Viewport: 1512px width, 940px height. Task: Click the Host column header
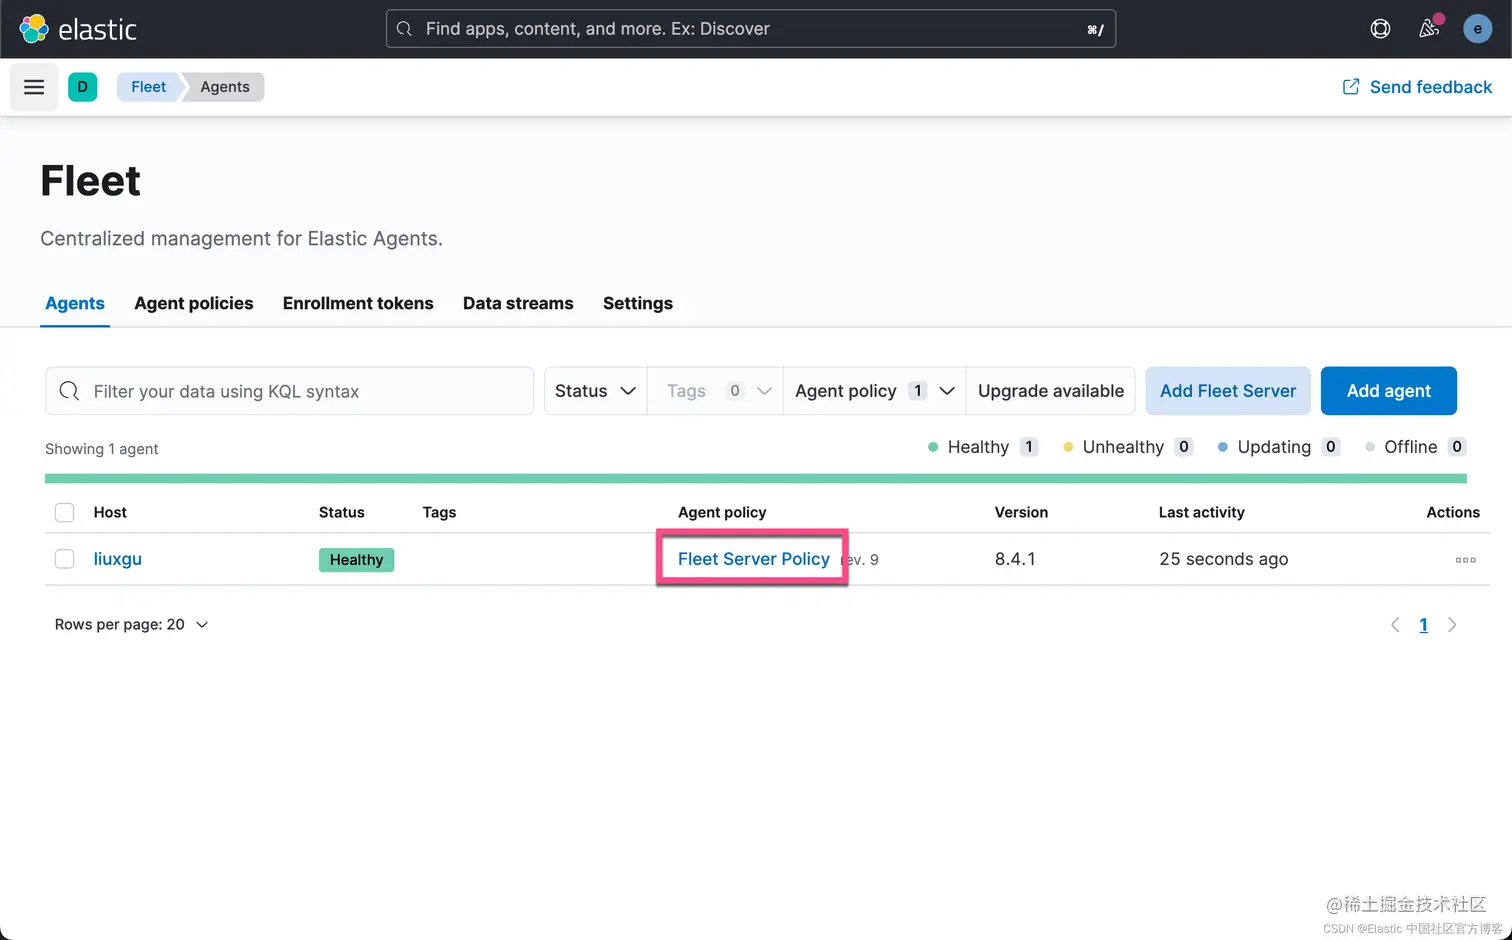pyautogui.click(x=110, y=512)
